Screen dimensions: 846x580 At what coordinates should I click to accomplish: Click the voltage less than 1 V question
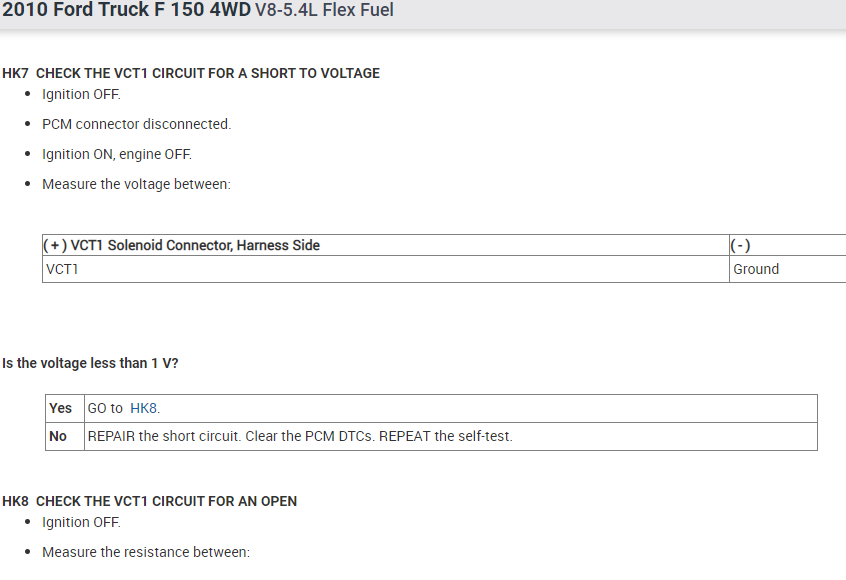pyautogui.click(x=90, y=363)
